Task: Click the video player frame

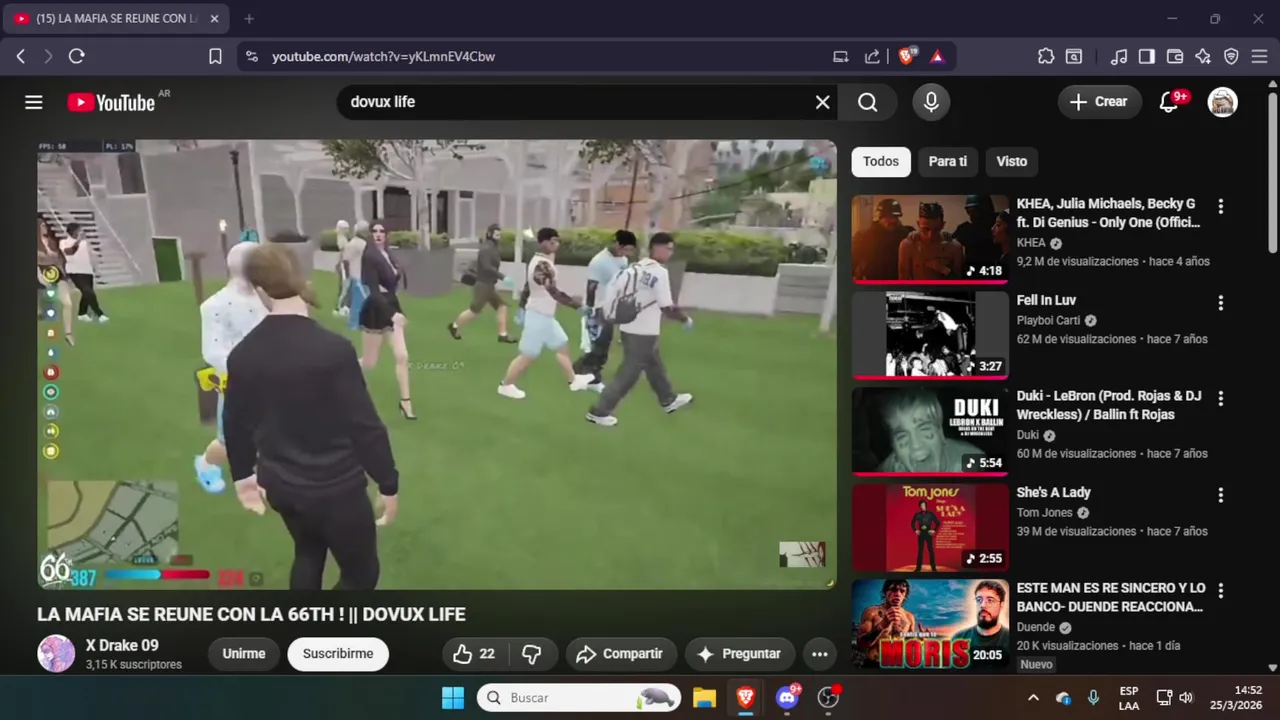Action: (437, 364)
